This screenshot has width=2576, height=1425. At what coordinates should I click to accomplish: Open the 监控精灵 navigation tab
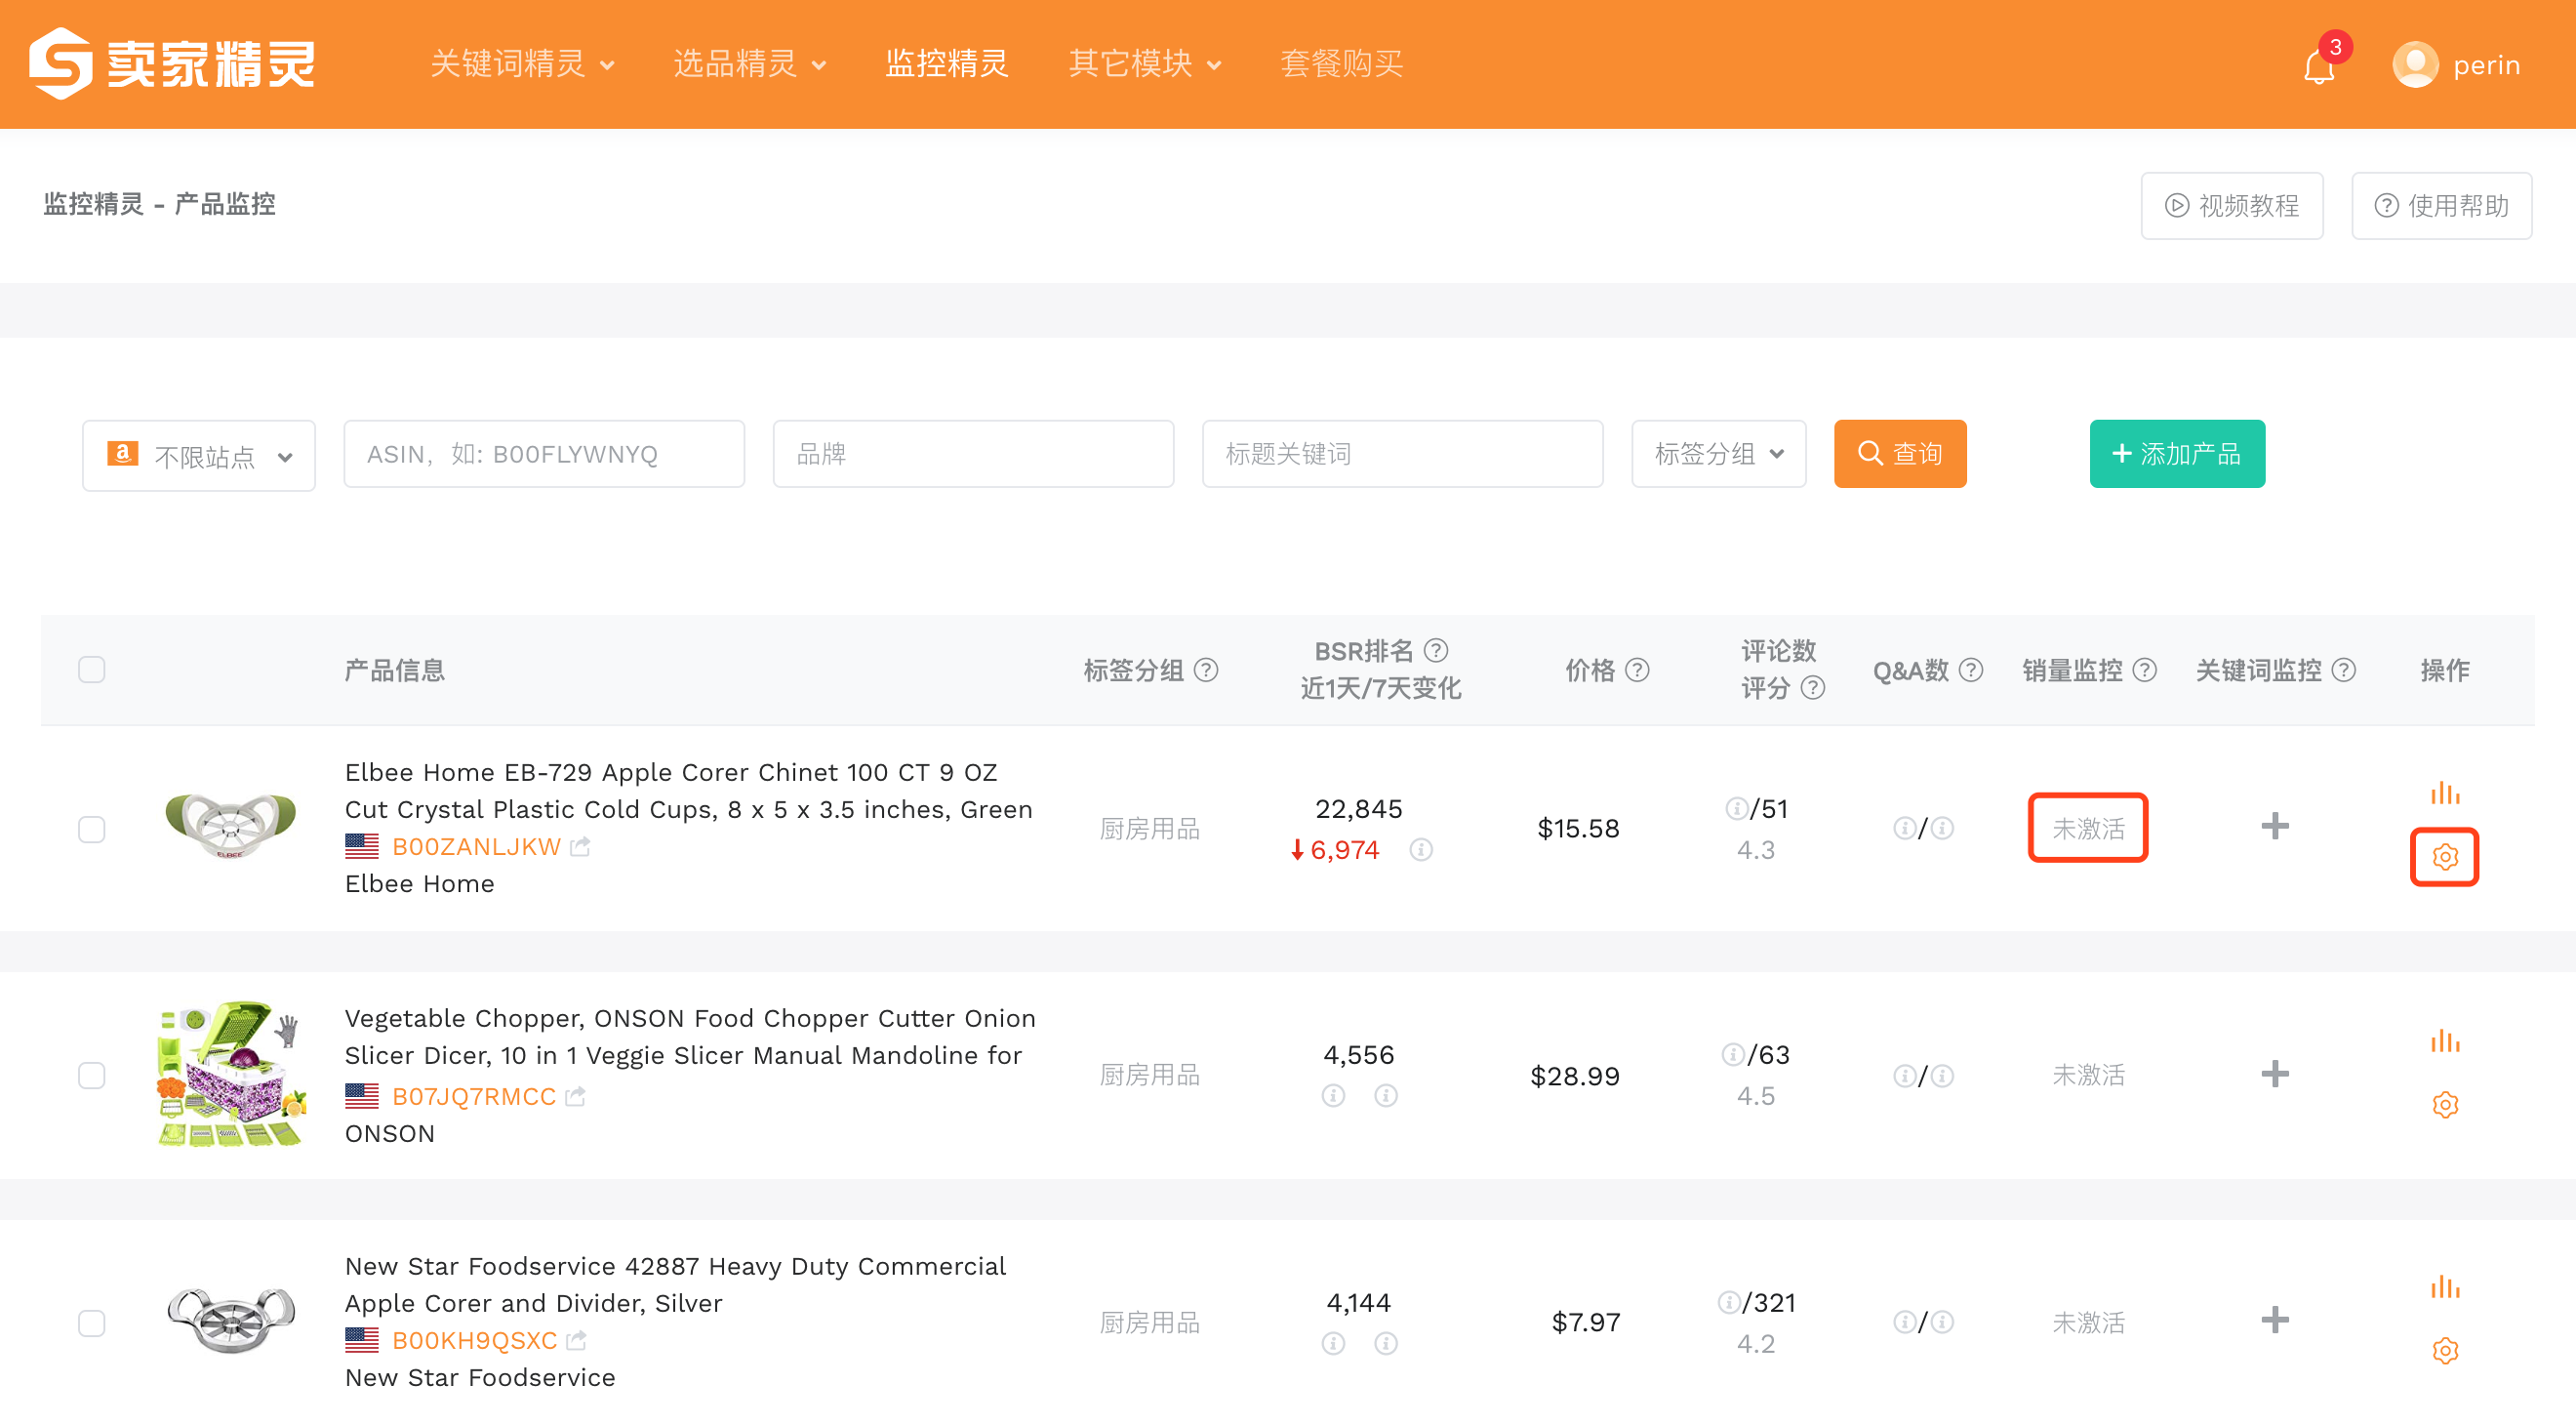coord(947,64)
